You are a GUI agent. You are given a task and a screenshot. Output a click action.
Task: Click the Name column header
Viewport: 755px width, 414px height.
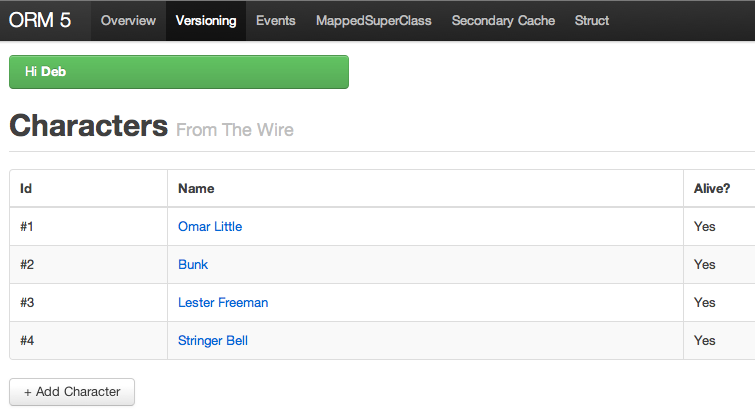tap(196, 188)
